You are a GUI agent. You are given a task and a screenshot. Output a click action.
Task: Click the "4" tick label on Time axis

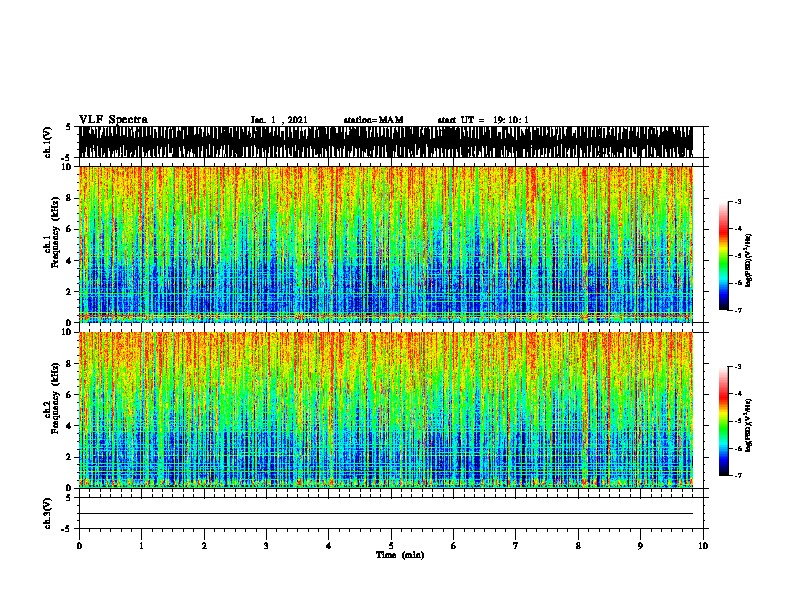point(329,546)
